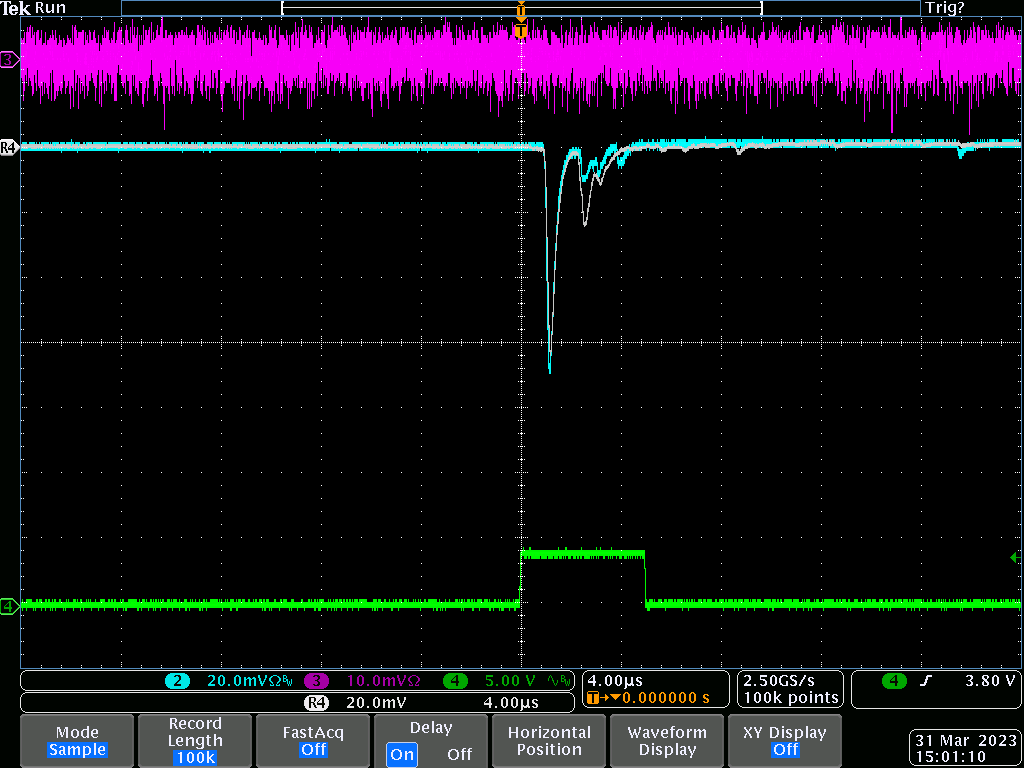The width and height of the screenshot is (1024, 768).
Task: Toggle the XY Display option
Action: coord(785,741)
